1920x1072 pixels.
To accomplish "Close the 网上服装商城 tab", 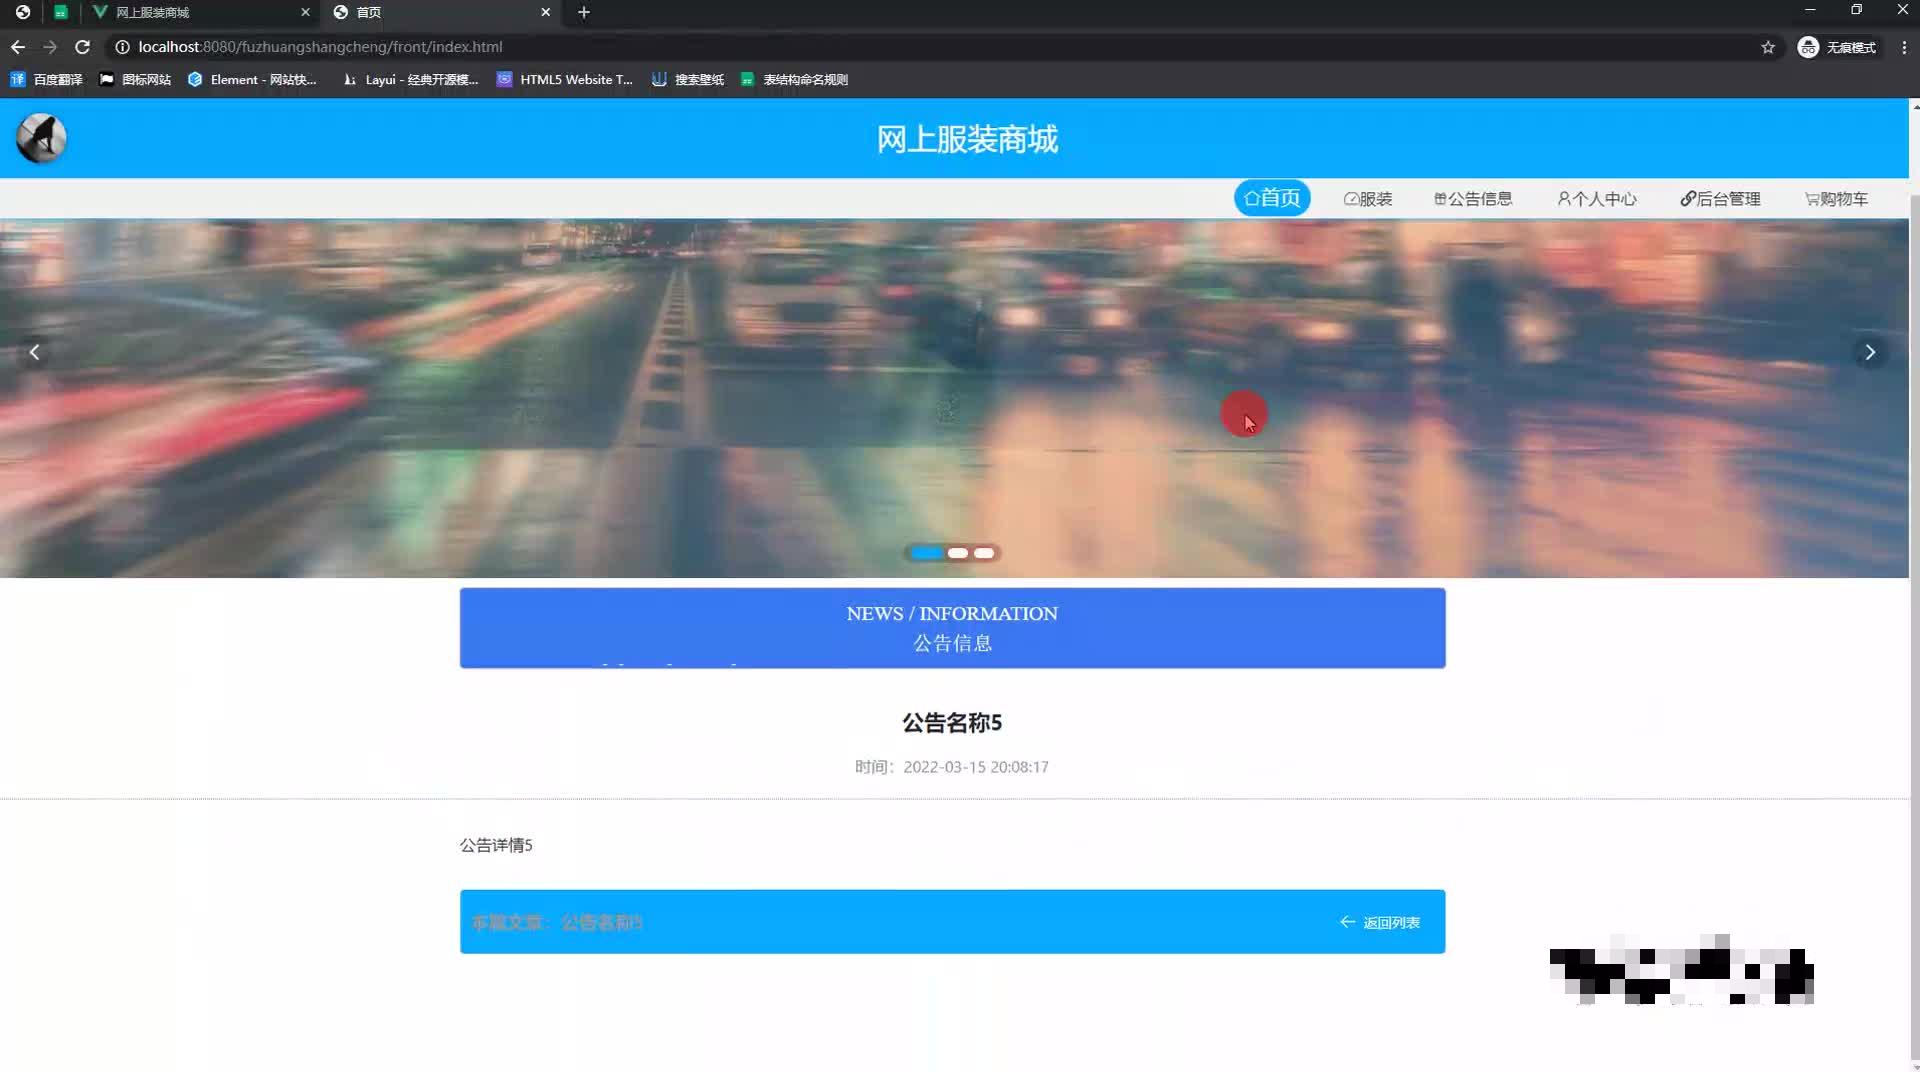I will coord(305,12).
